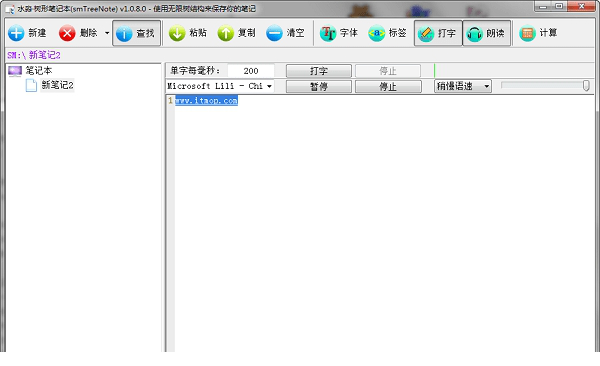Click the 新建 (New) plus icon
Screen dimensions: 600x366
click(16, 33)
